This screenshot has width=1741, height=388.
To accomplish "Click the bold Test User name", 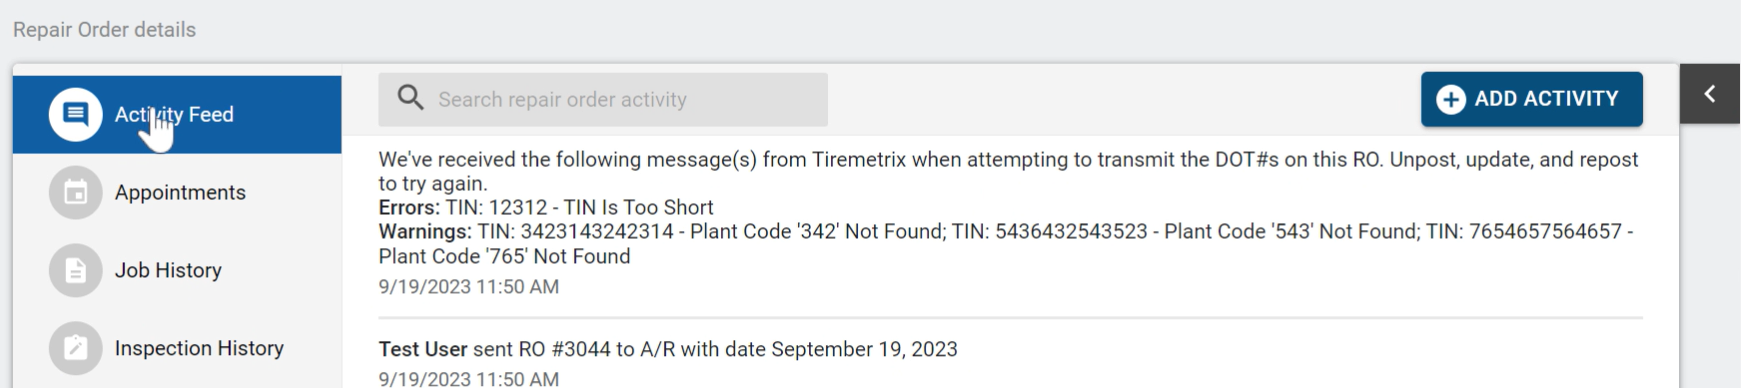I will tap(422, 349).
